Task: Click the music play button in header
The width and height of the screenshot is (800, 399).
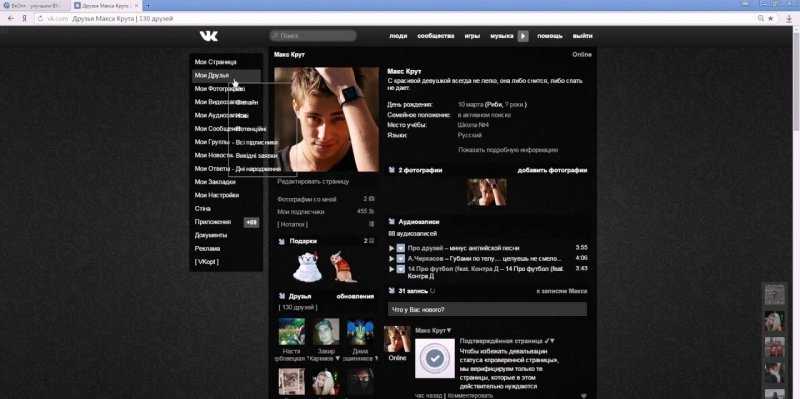Action: click(x=523, y=36)
